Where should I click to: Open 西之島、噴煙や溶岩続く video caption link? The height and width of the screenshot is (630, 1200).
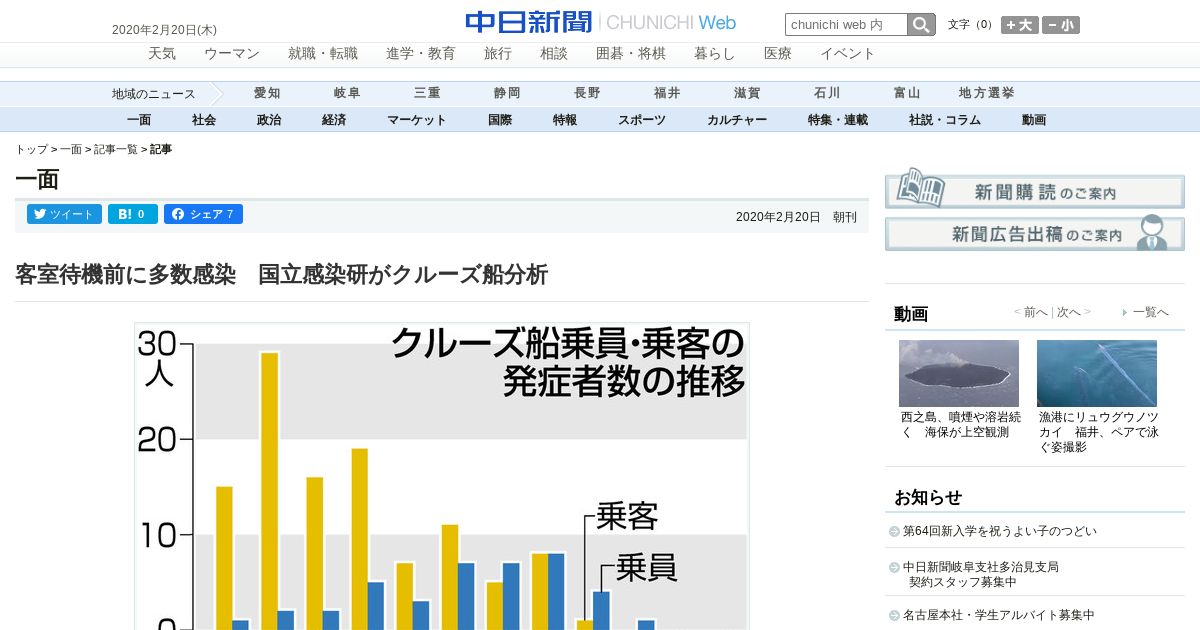pos(961,424)
